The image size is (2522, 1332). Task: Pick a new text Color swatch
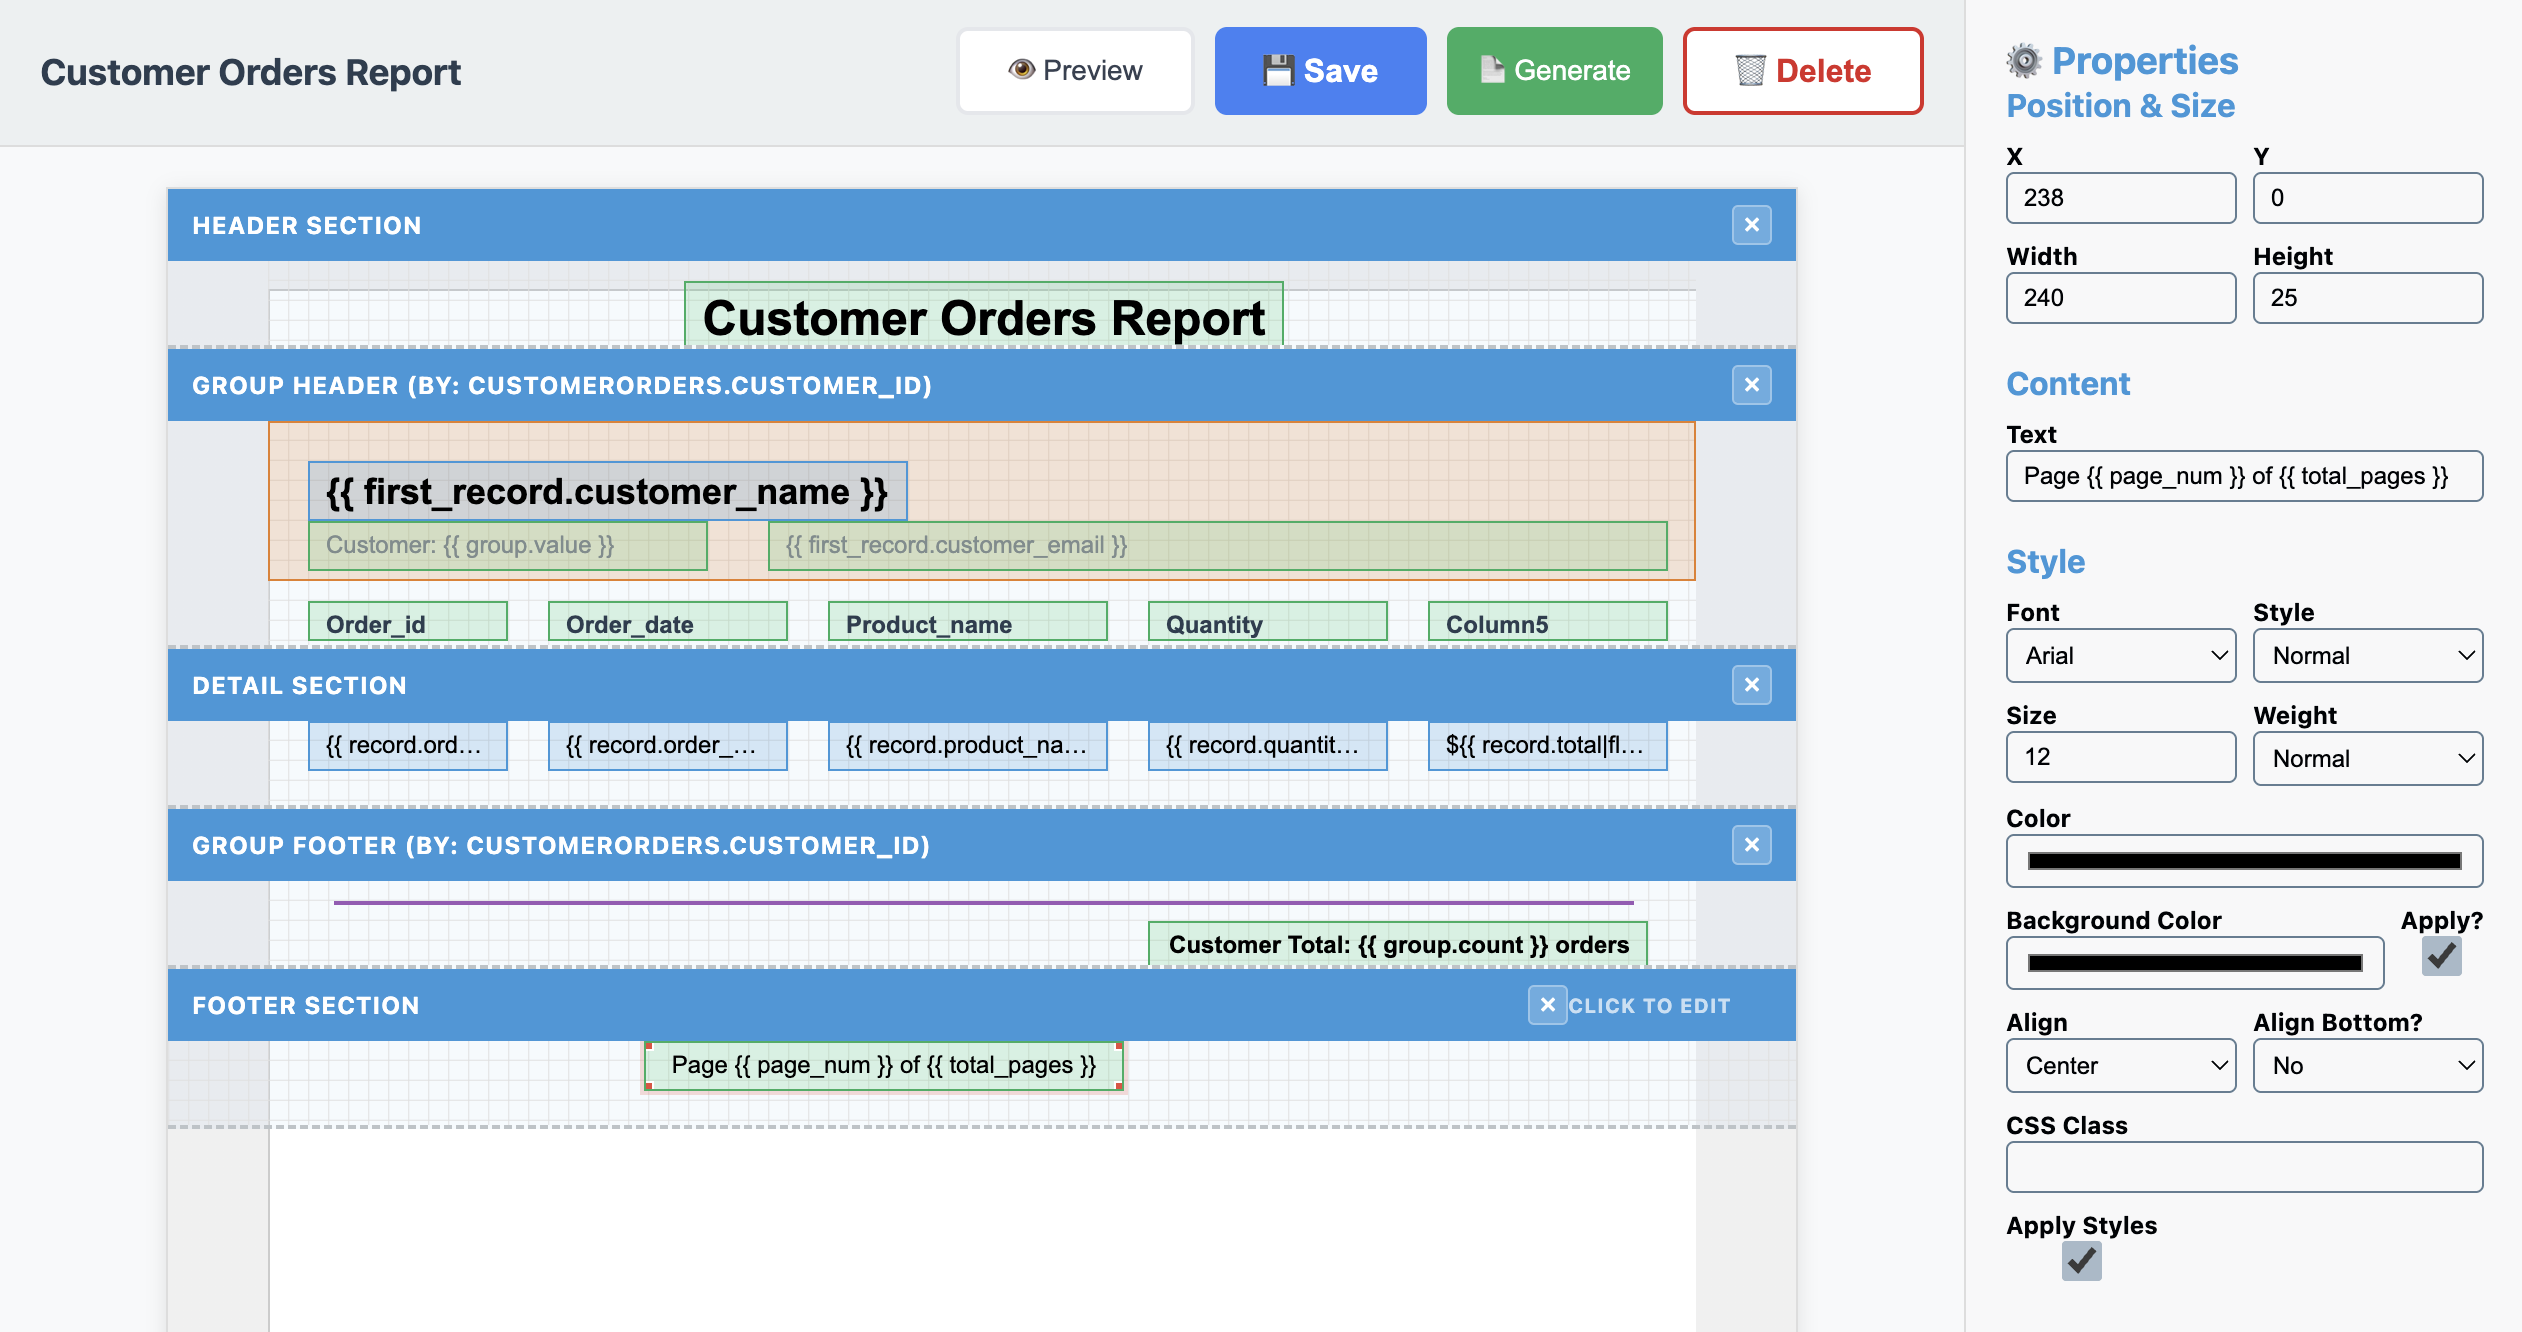2244,860
